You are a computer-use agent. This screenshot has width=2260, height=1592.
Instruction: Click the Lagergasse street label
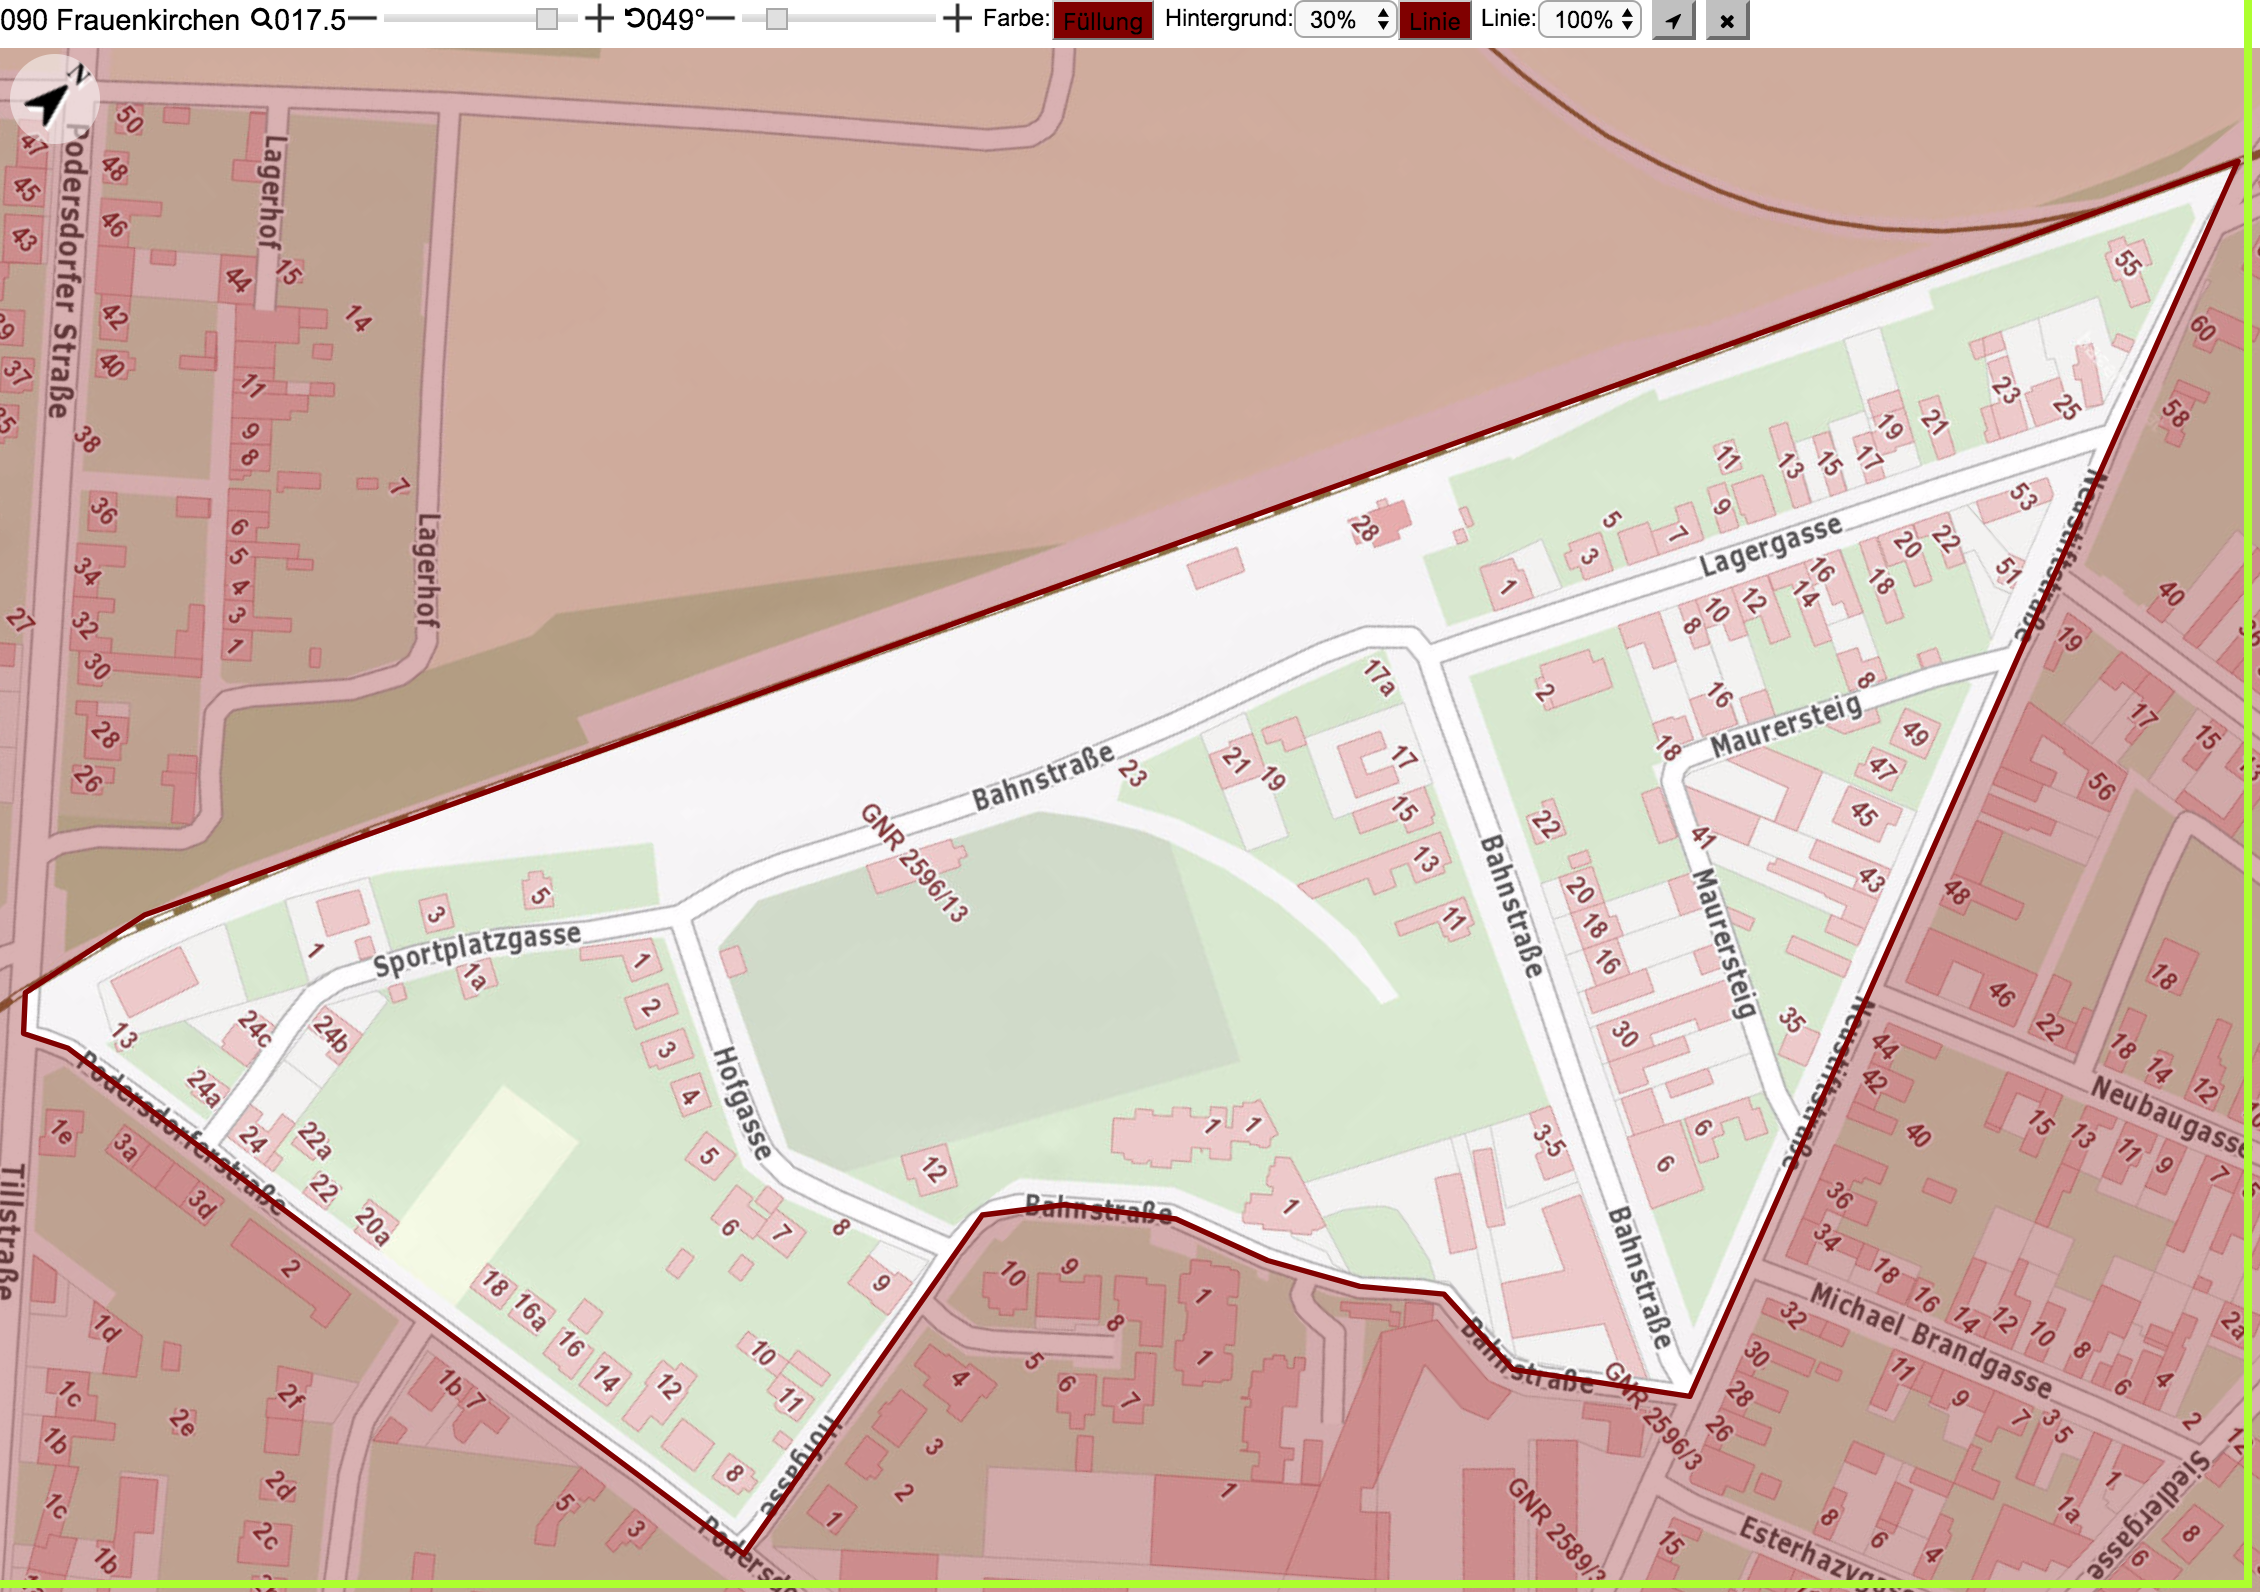(1770, 546)
